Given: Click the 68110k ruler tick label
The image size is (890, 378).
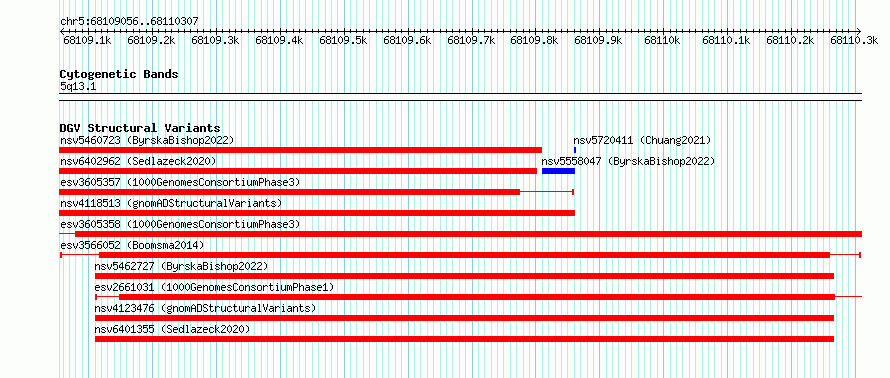Looking at the screenshot, I should (662, 40).
